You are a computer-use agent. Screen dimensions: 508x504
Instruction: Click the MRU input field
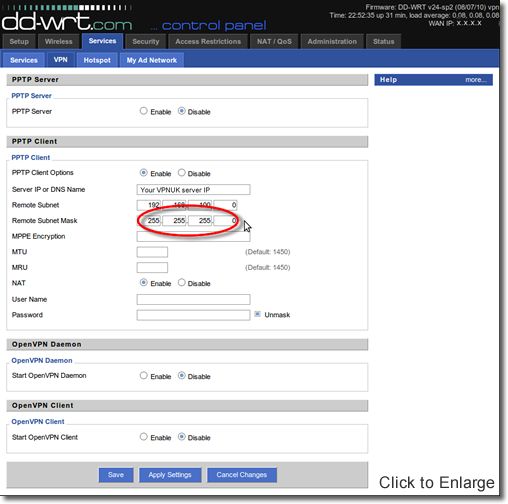[152, 268]
